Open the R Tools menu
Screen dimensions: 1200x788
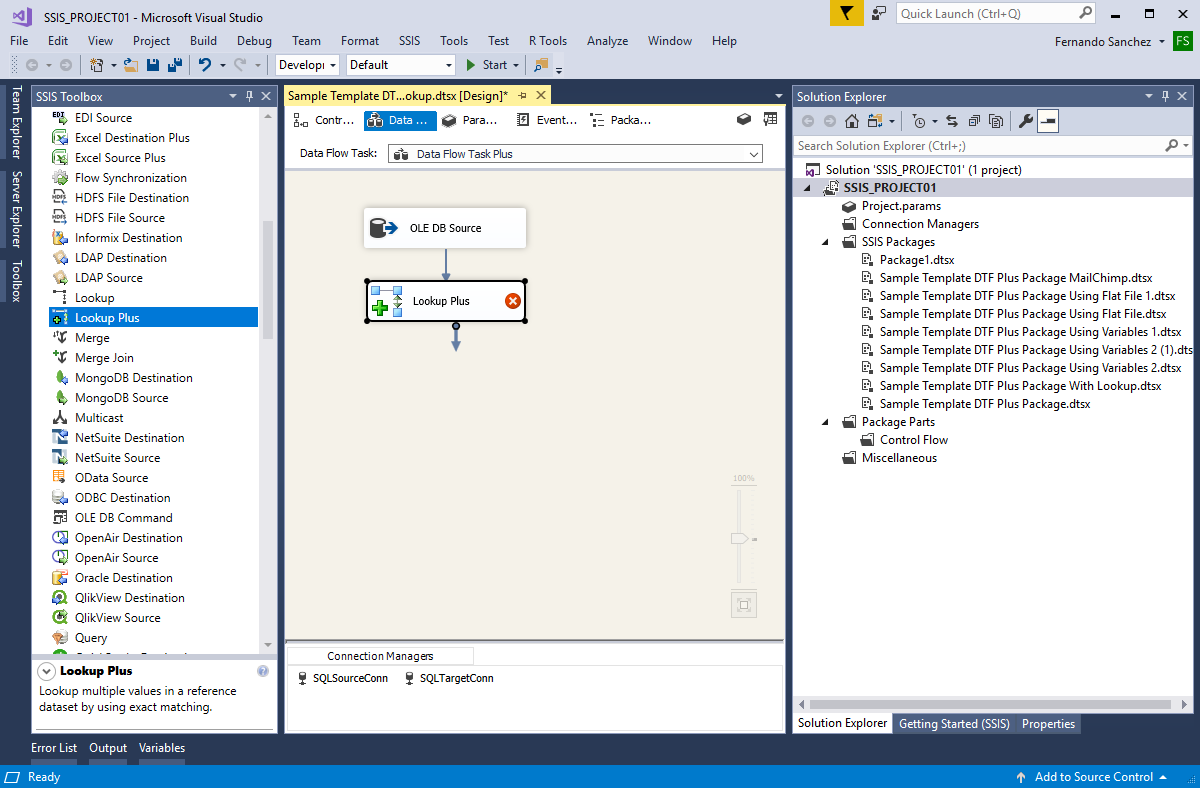pos(548,41)
